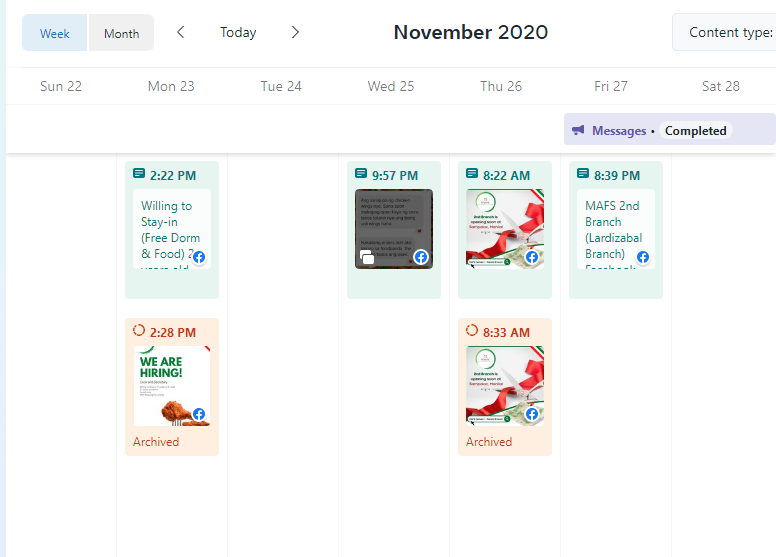This screenshot has width=776, height=557.
Task: Open the 8:22 AM branch opening post thumbnail
Action: (x=505, y=229)
